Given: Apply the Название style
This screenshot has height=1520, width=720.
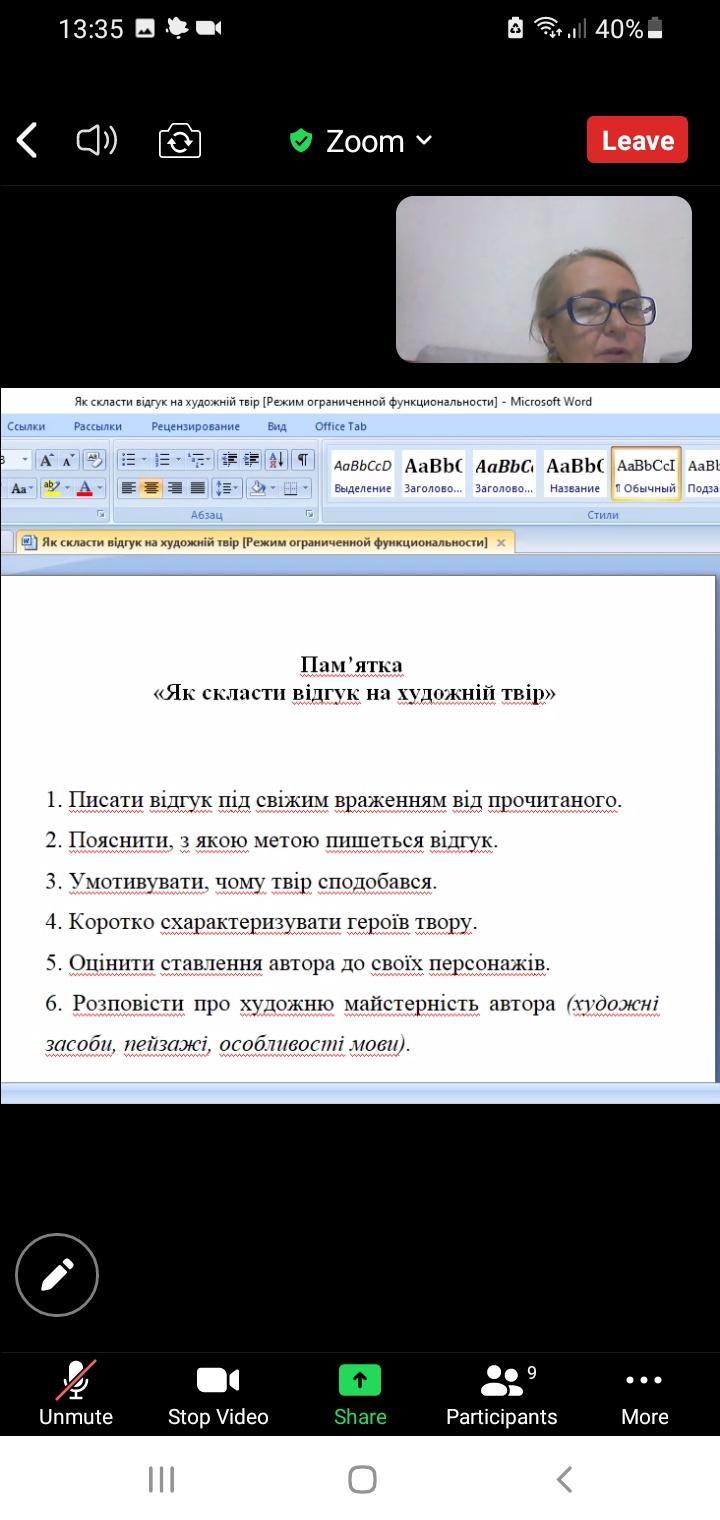Looking at the screenshot, I should (x=574, y=473).
